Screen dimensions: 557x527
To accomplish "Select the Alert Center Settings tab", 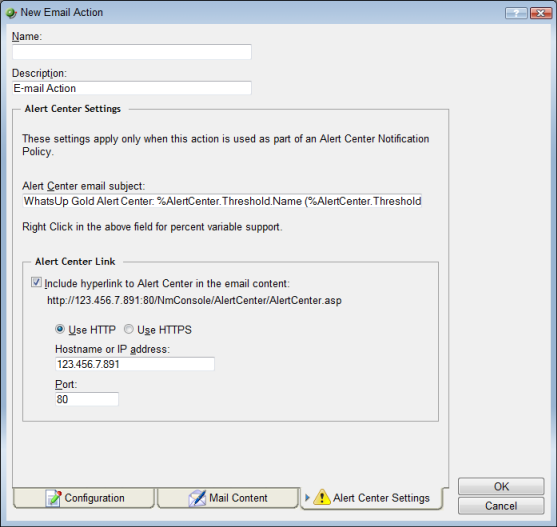I will click(372, 498).
